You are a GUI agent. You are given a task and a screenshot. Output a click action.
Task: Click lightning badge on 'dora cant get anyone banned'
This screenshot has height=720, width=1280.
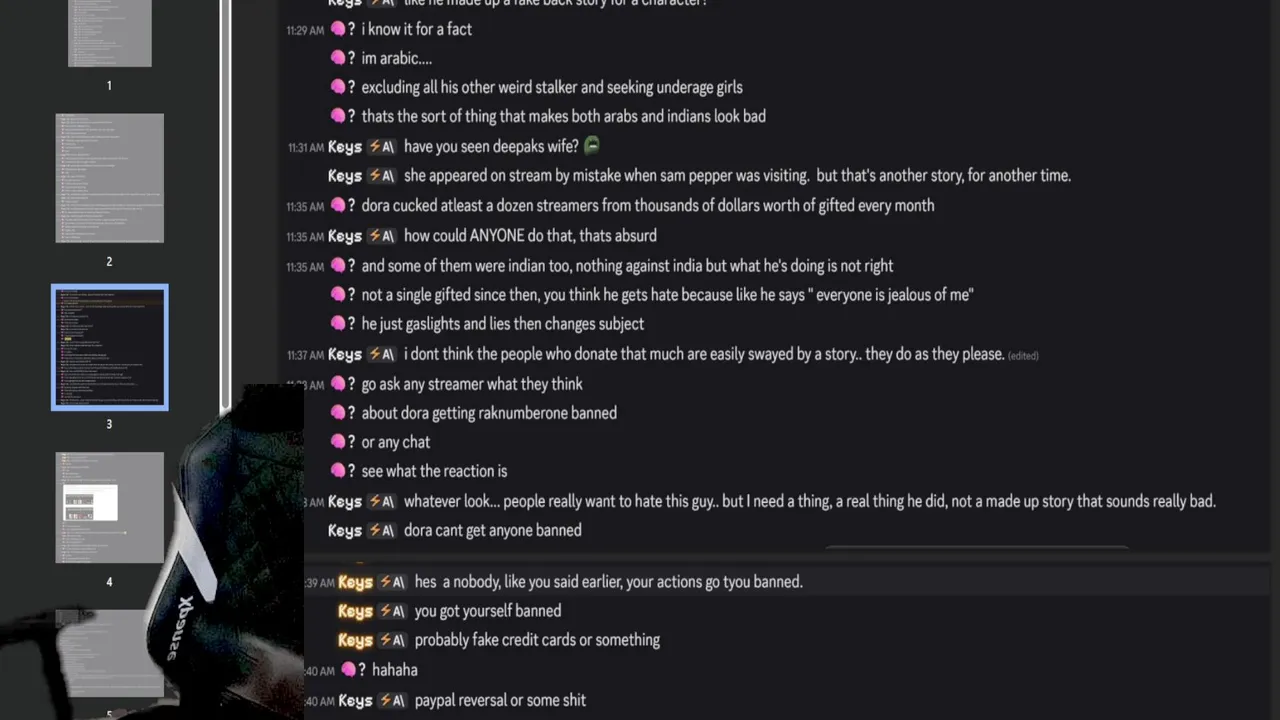point(381,530)
